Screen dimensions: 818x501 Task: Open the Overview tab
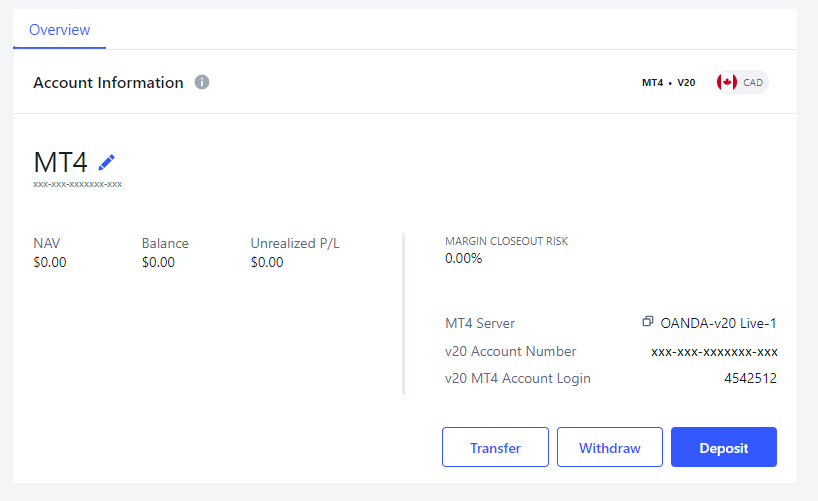[59, 30]
